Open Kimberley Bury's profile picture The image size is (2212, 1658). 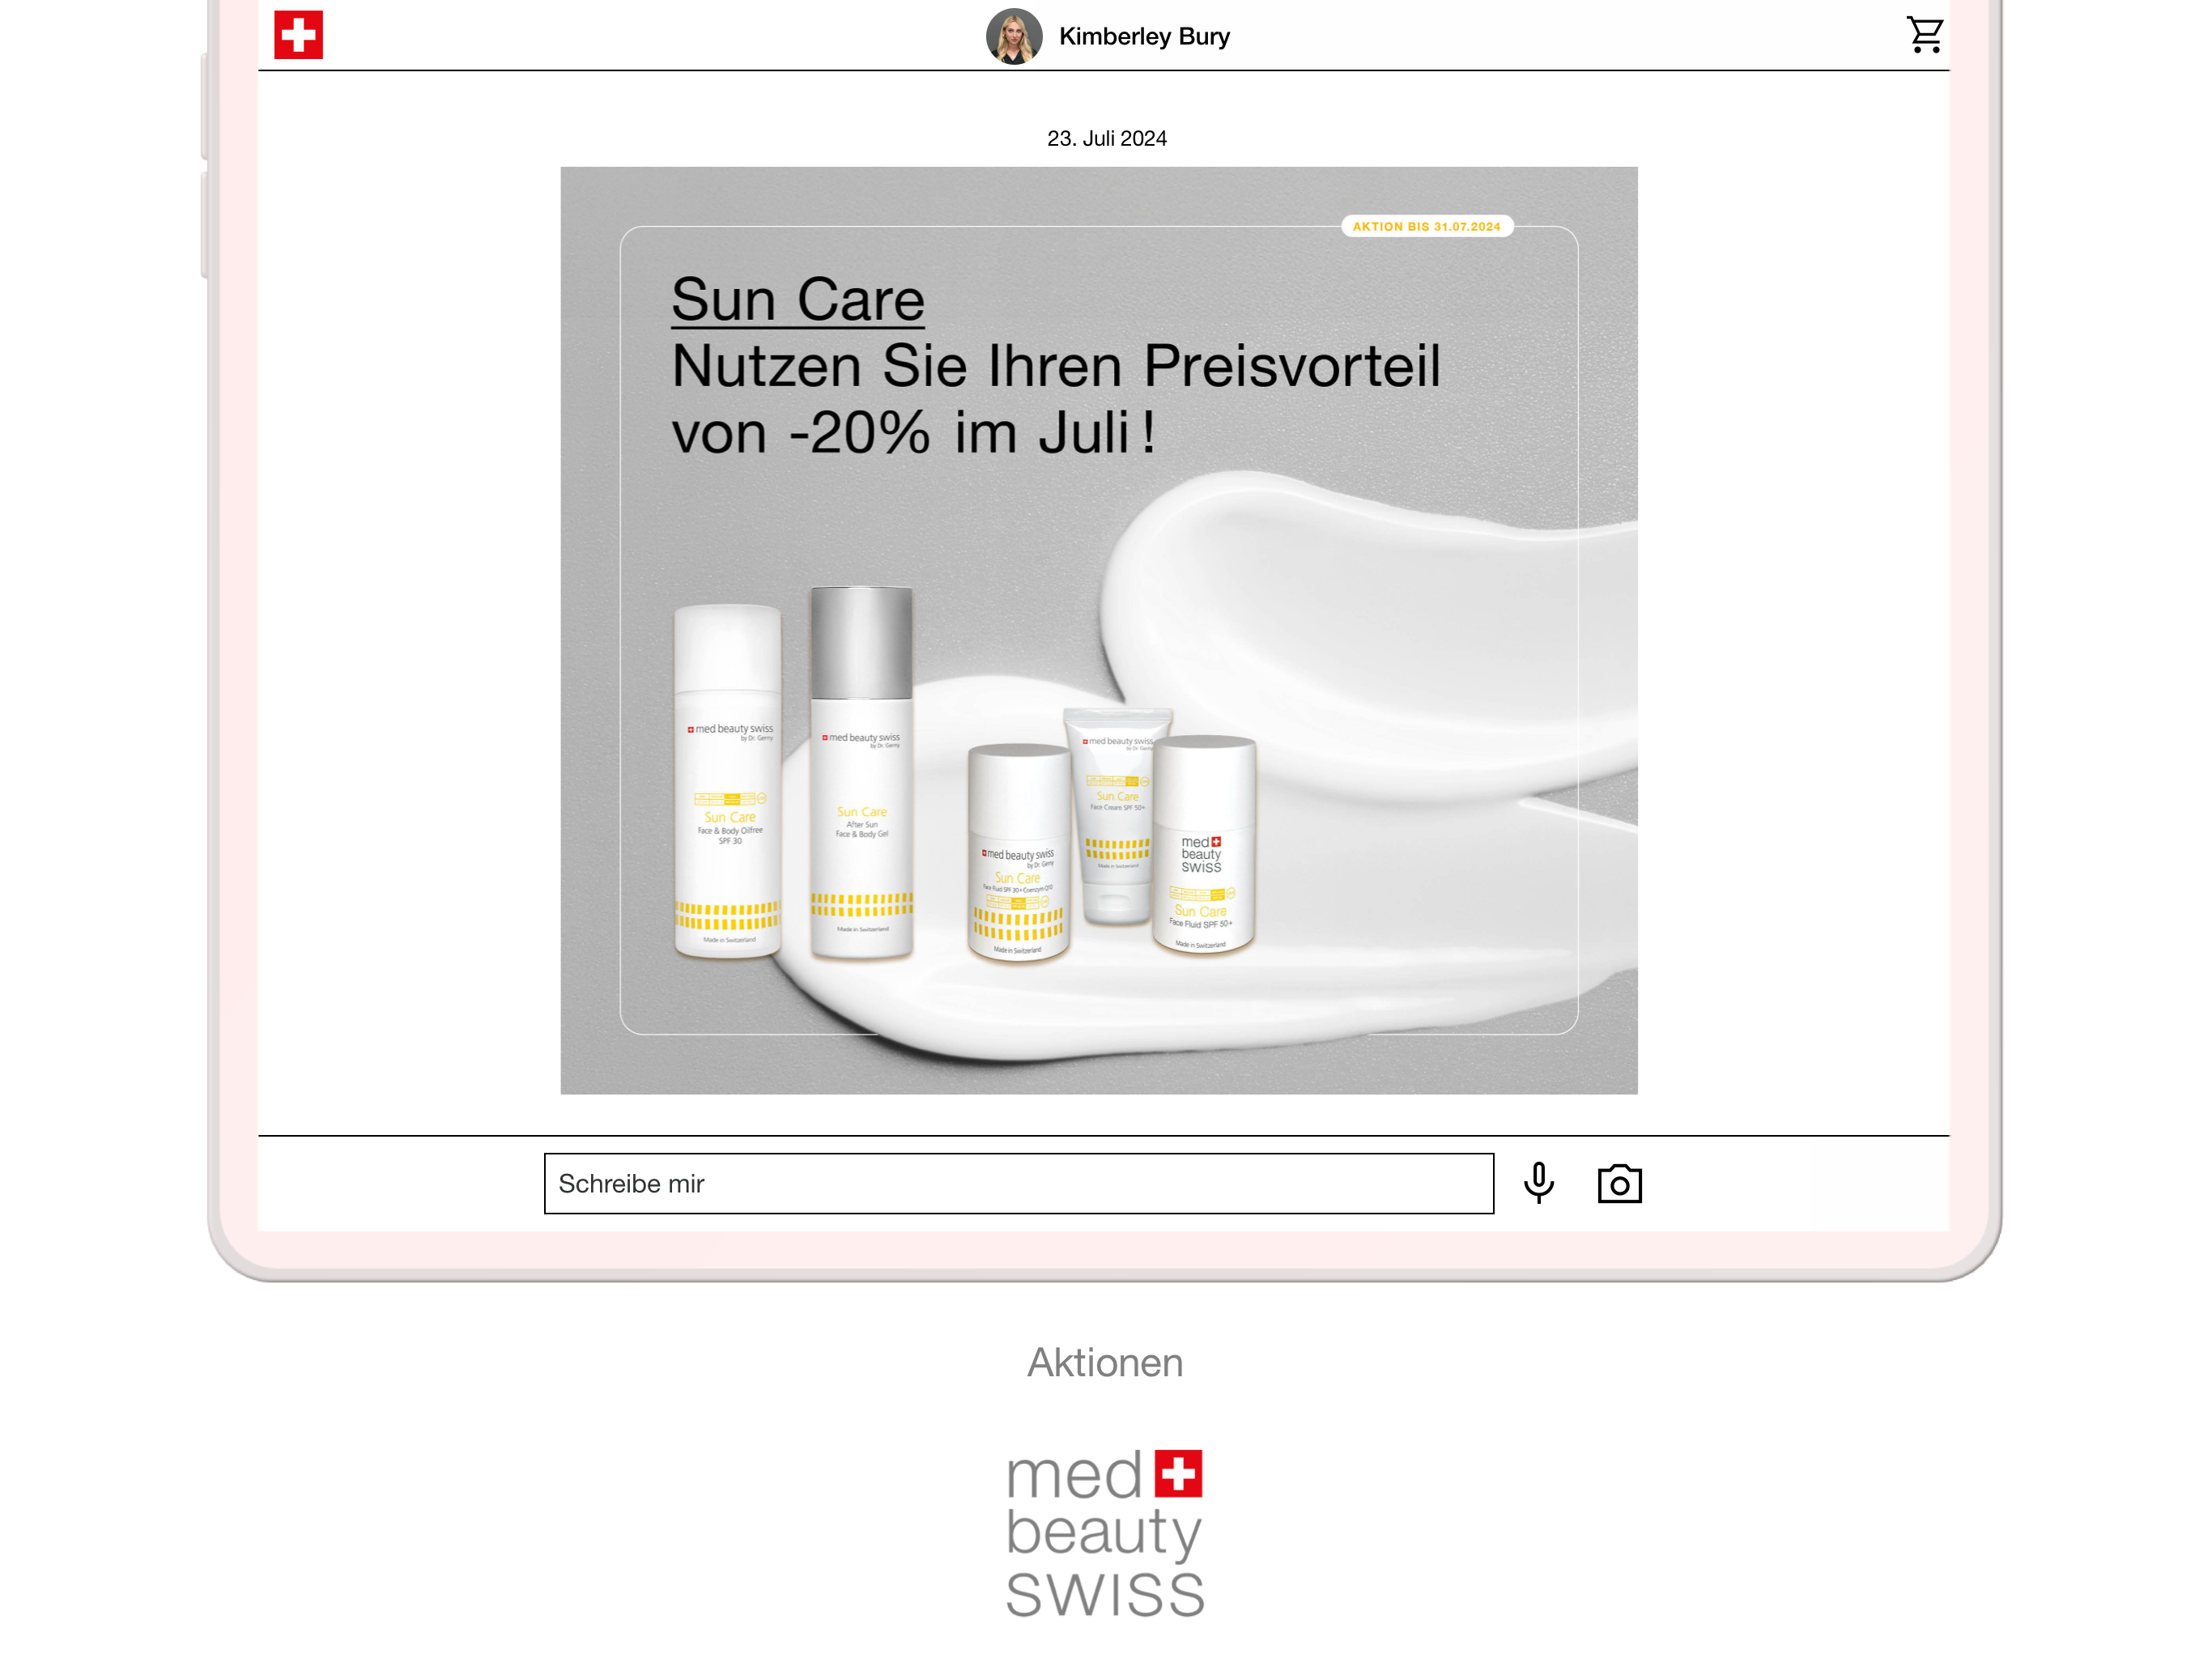(1013, 36)
